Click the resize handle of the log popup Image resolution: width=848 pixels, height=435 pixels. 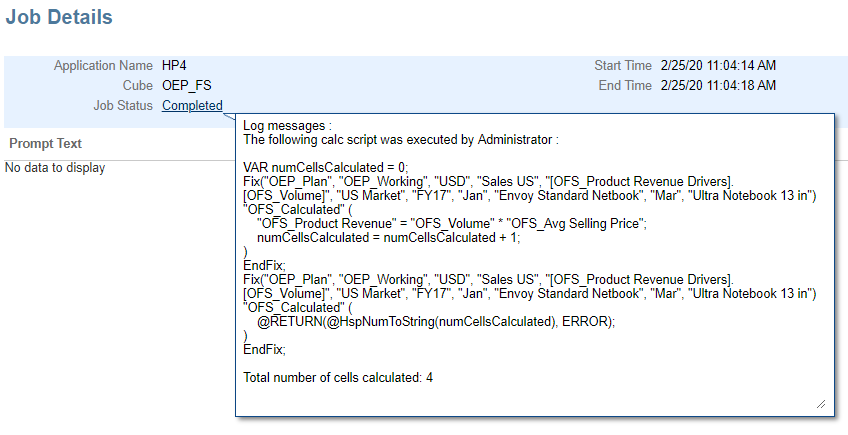[821, 403]
